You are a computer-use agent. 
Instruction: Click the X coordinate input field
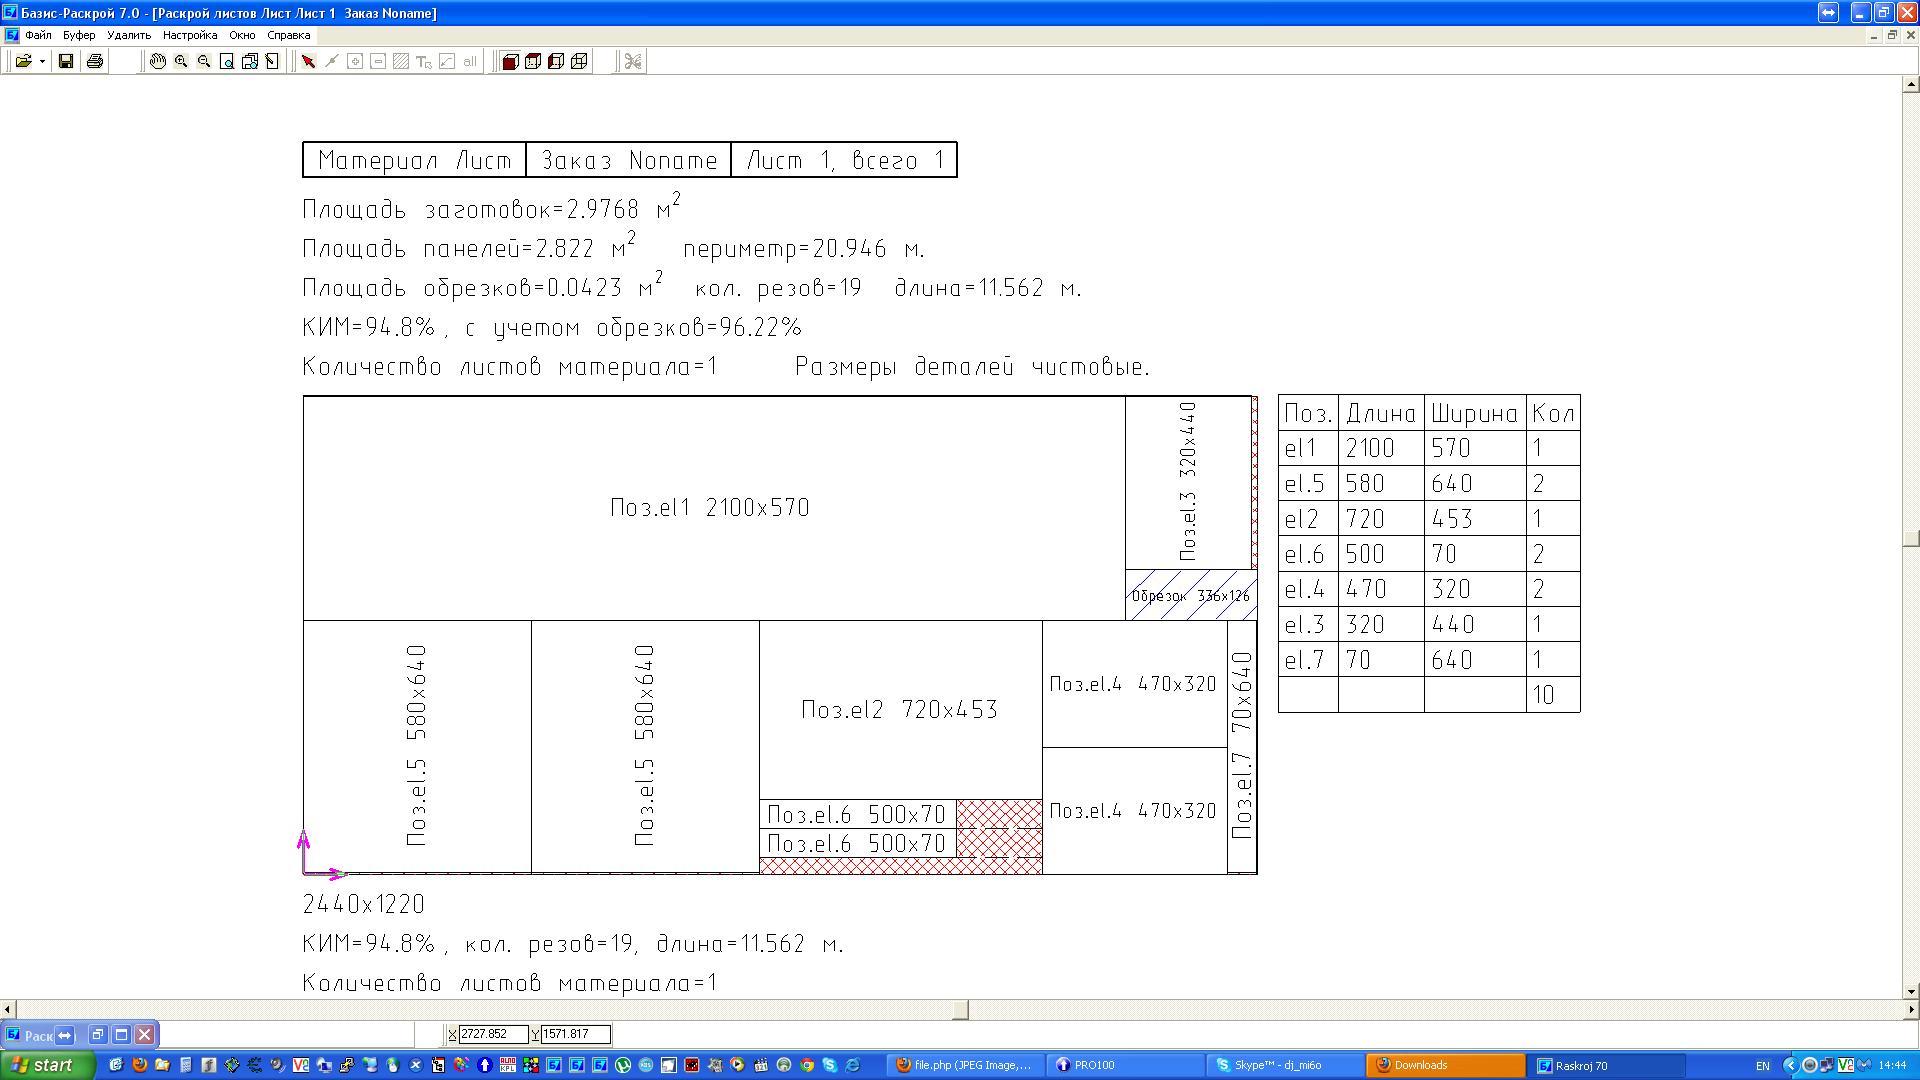493,1034
